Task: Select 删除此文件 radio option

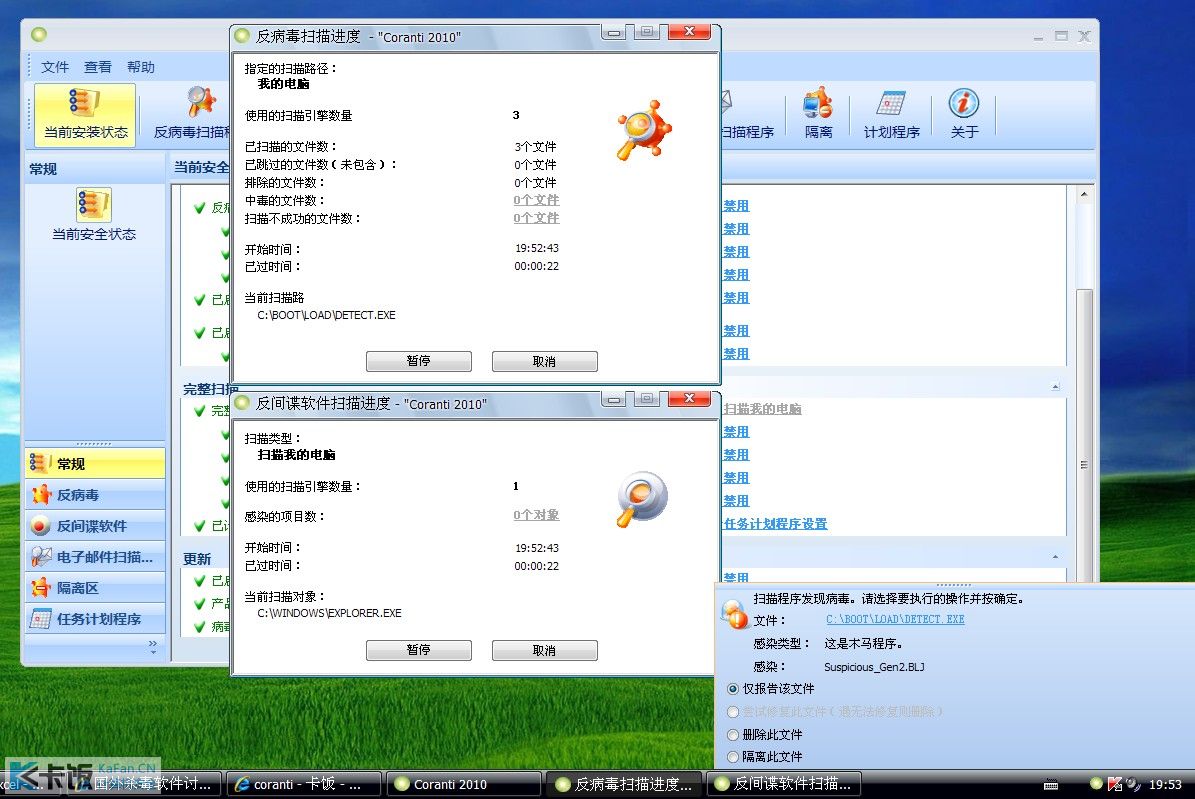Action: coord(733,735)
